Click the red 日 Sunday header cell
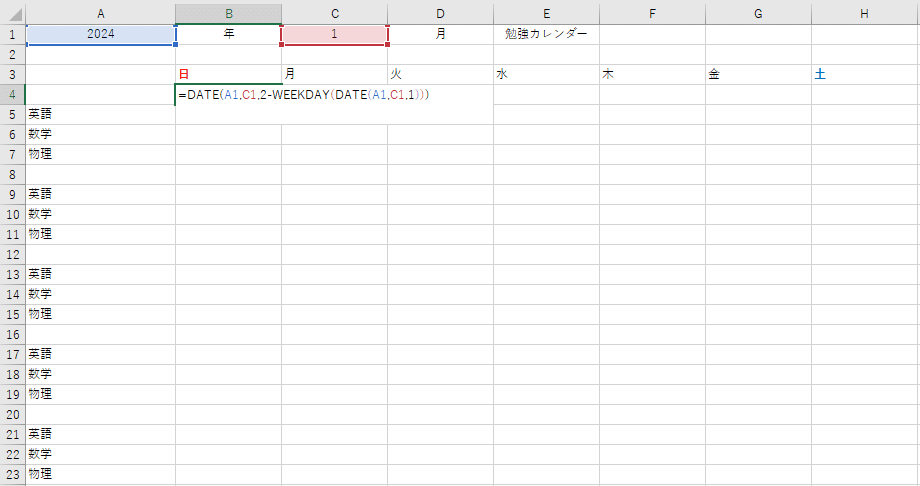This screenshot has height=486, width=920. [229, 75]
